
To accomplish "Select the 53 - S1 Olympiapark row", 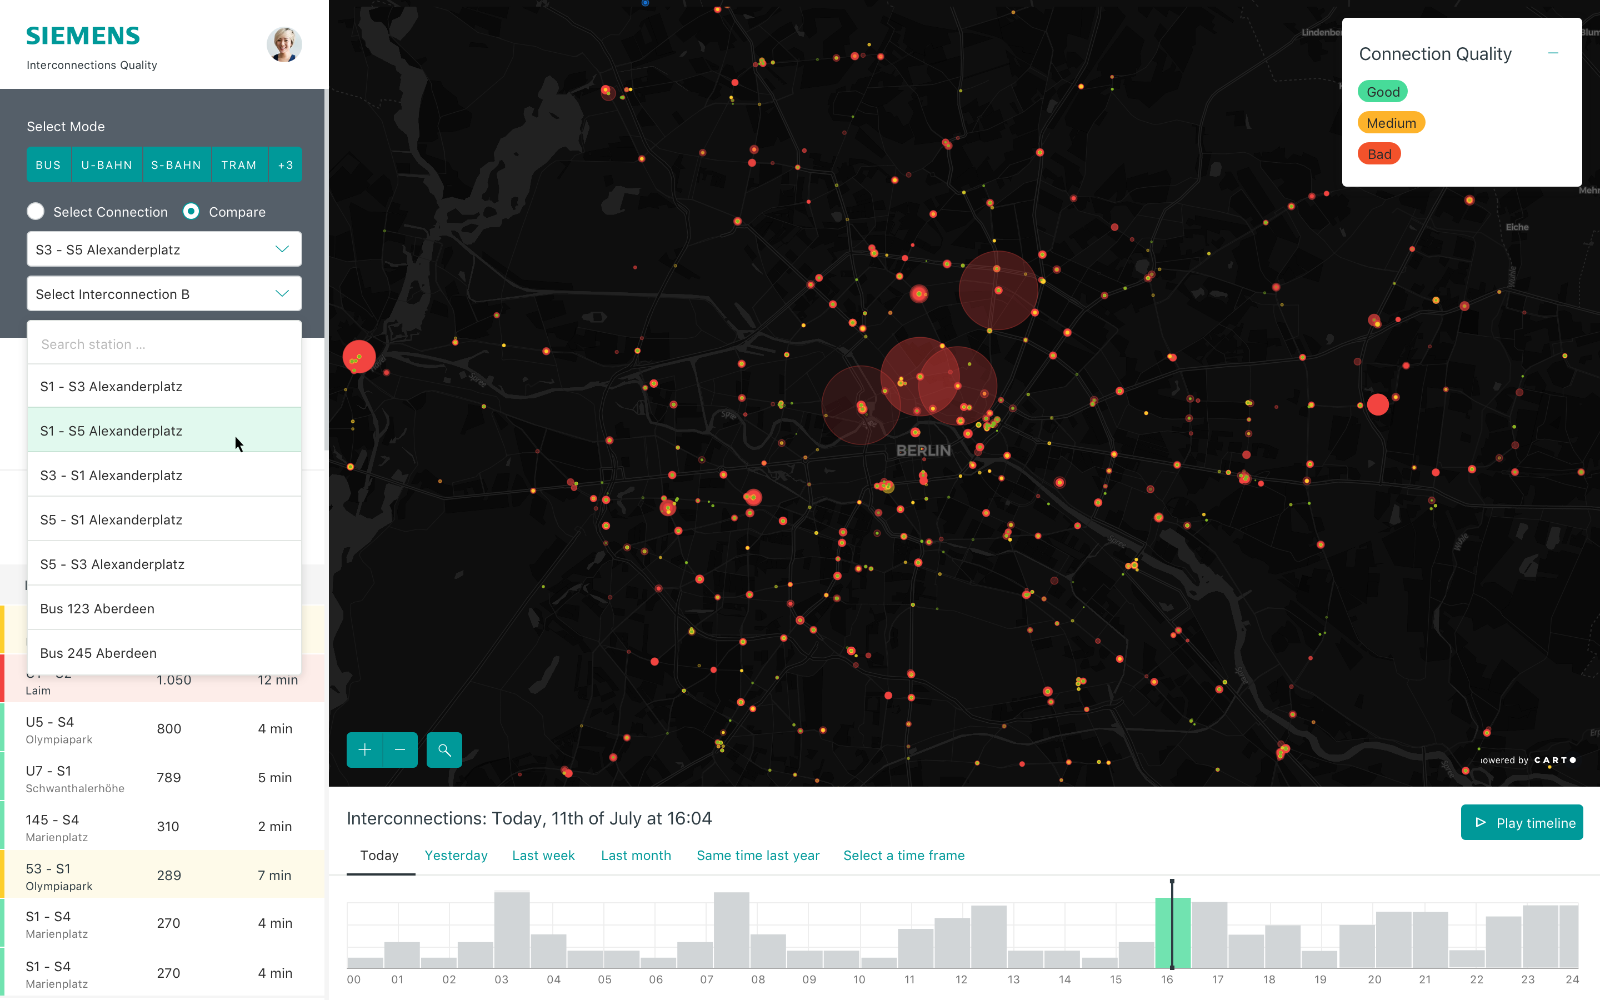I will (162, 875).
